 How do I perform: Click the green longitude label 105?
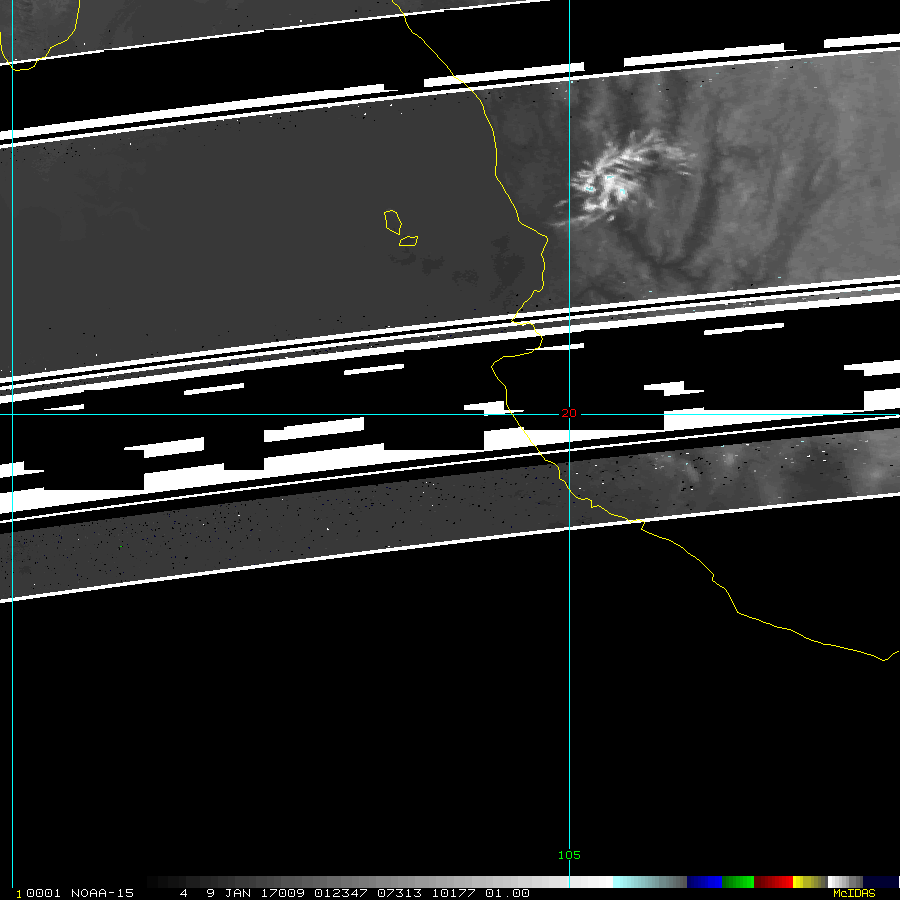(569, 855)
